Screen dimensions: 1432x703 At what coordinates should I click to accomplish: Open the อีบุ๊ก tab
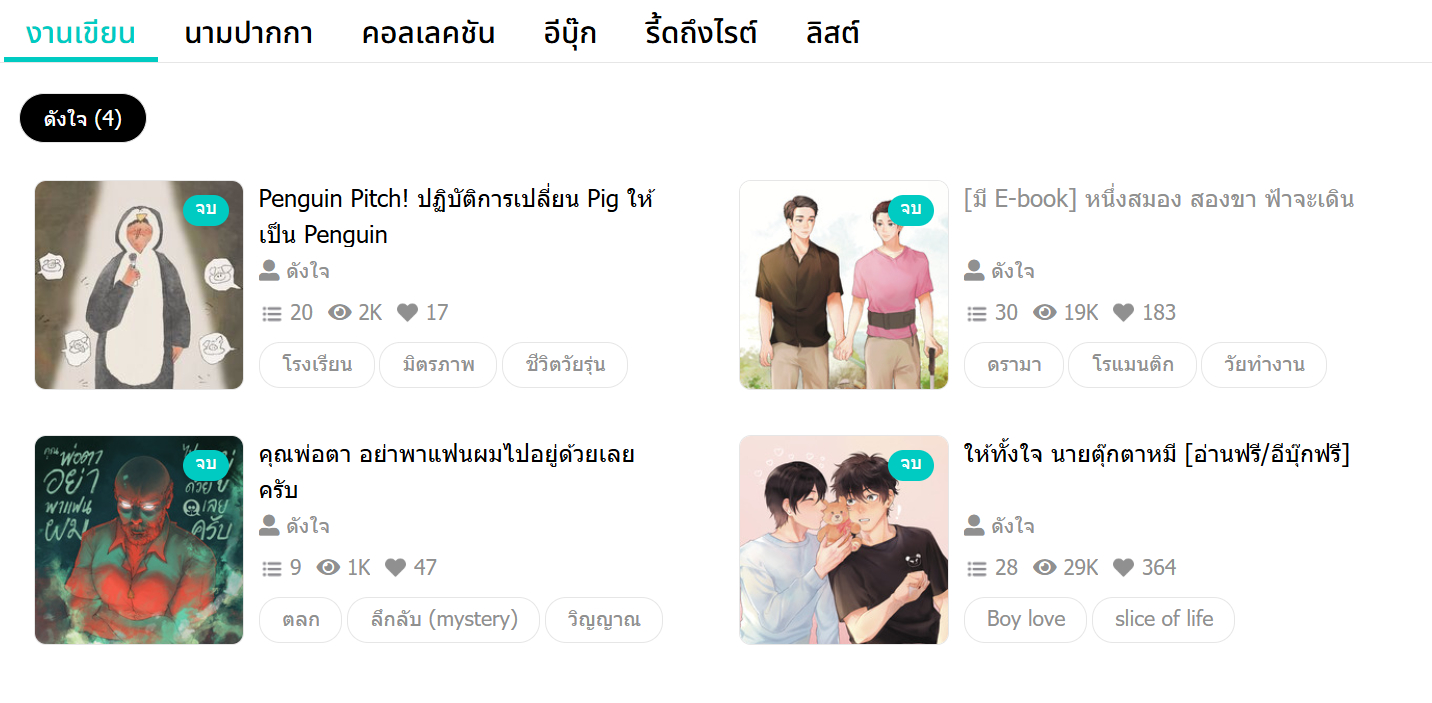(x=570, y=34)
